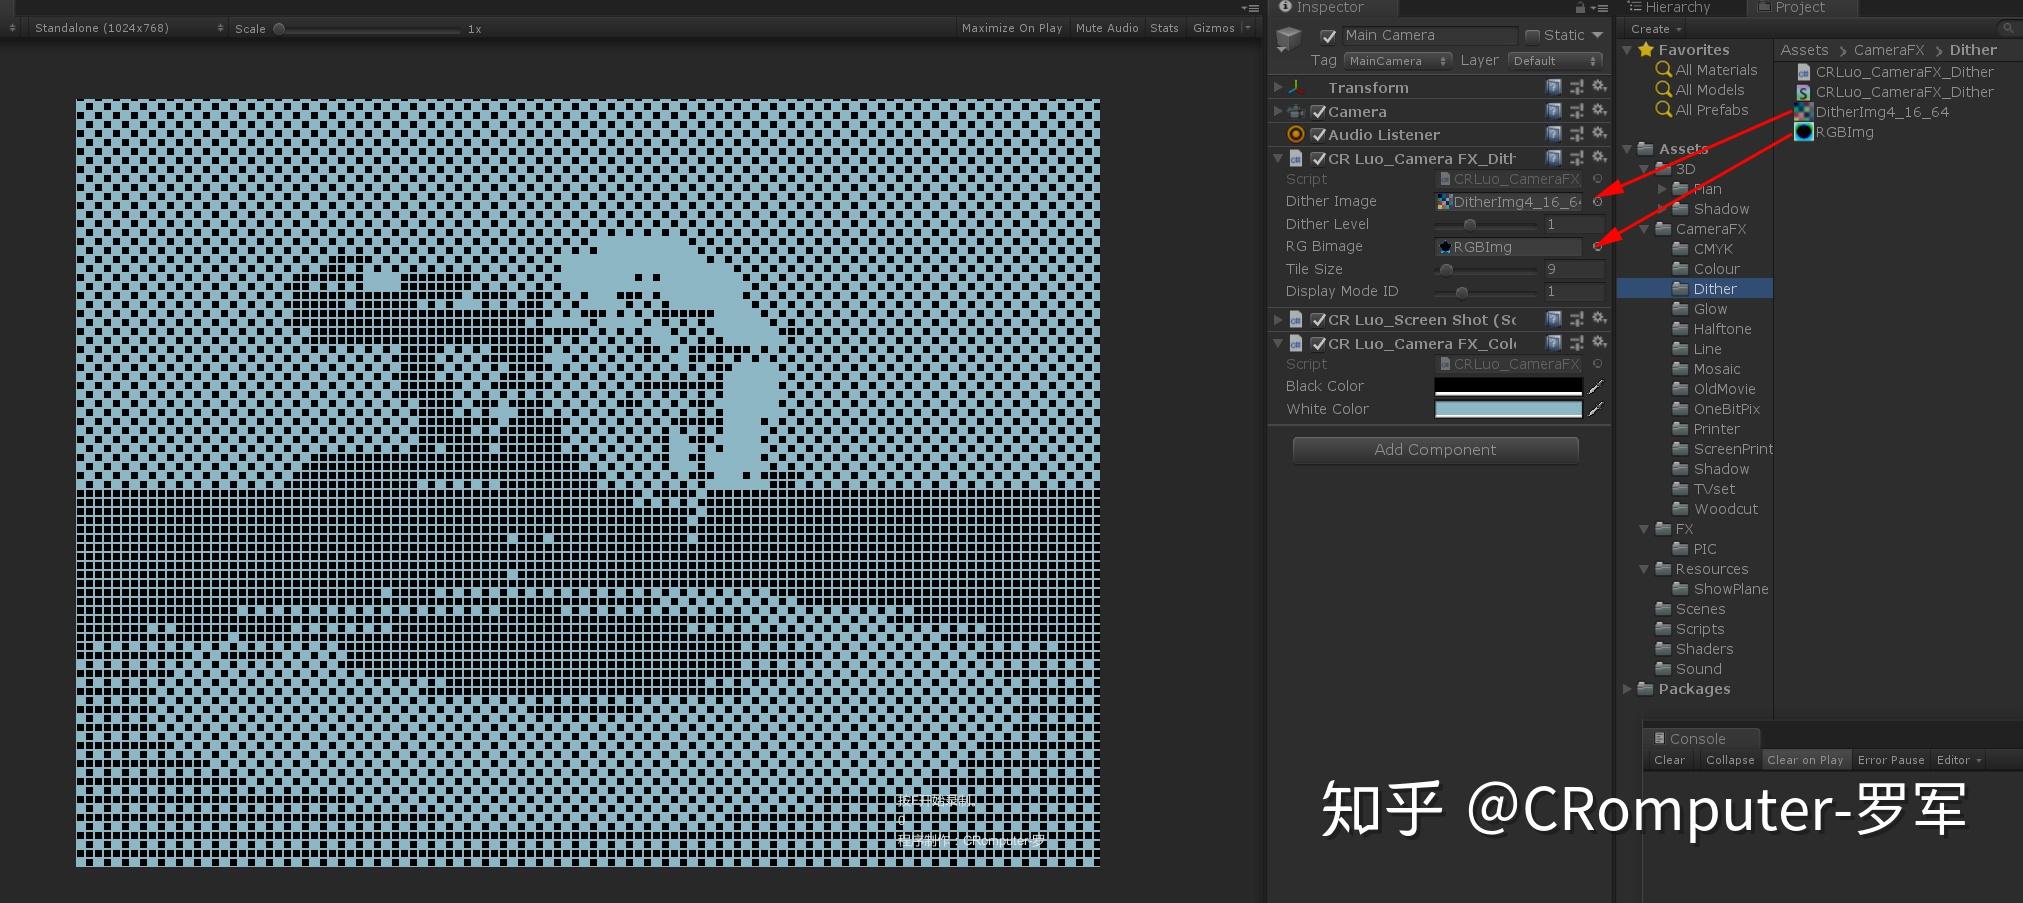Open the Camera component help documentation icon

[x=1554, y=111]
